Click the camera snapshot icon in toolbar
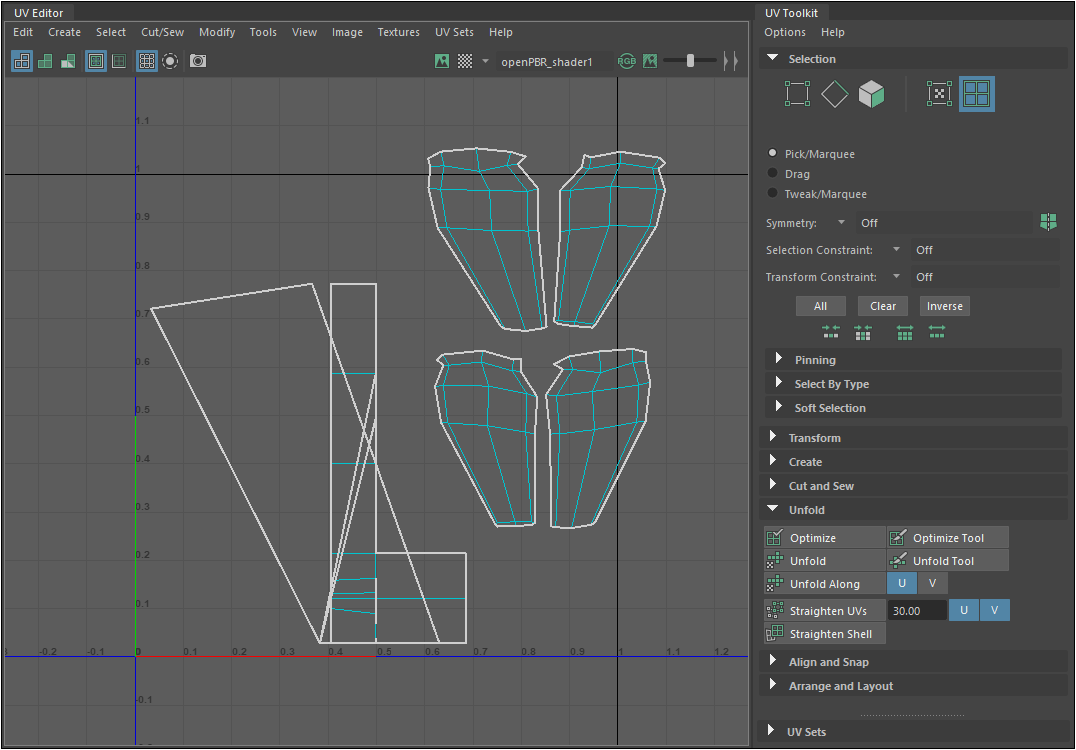The width and height of the screenshot is (1076, 750). 198,61
